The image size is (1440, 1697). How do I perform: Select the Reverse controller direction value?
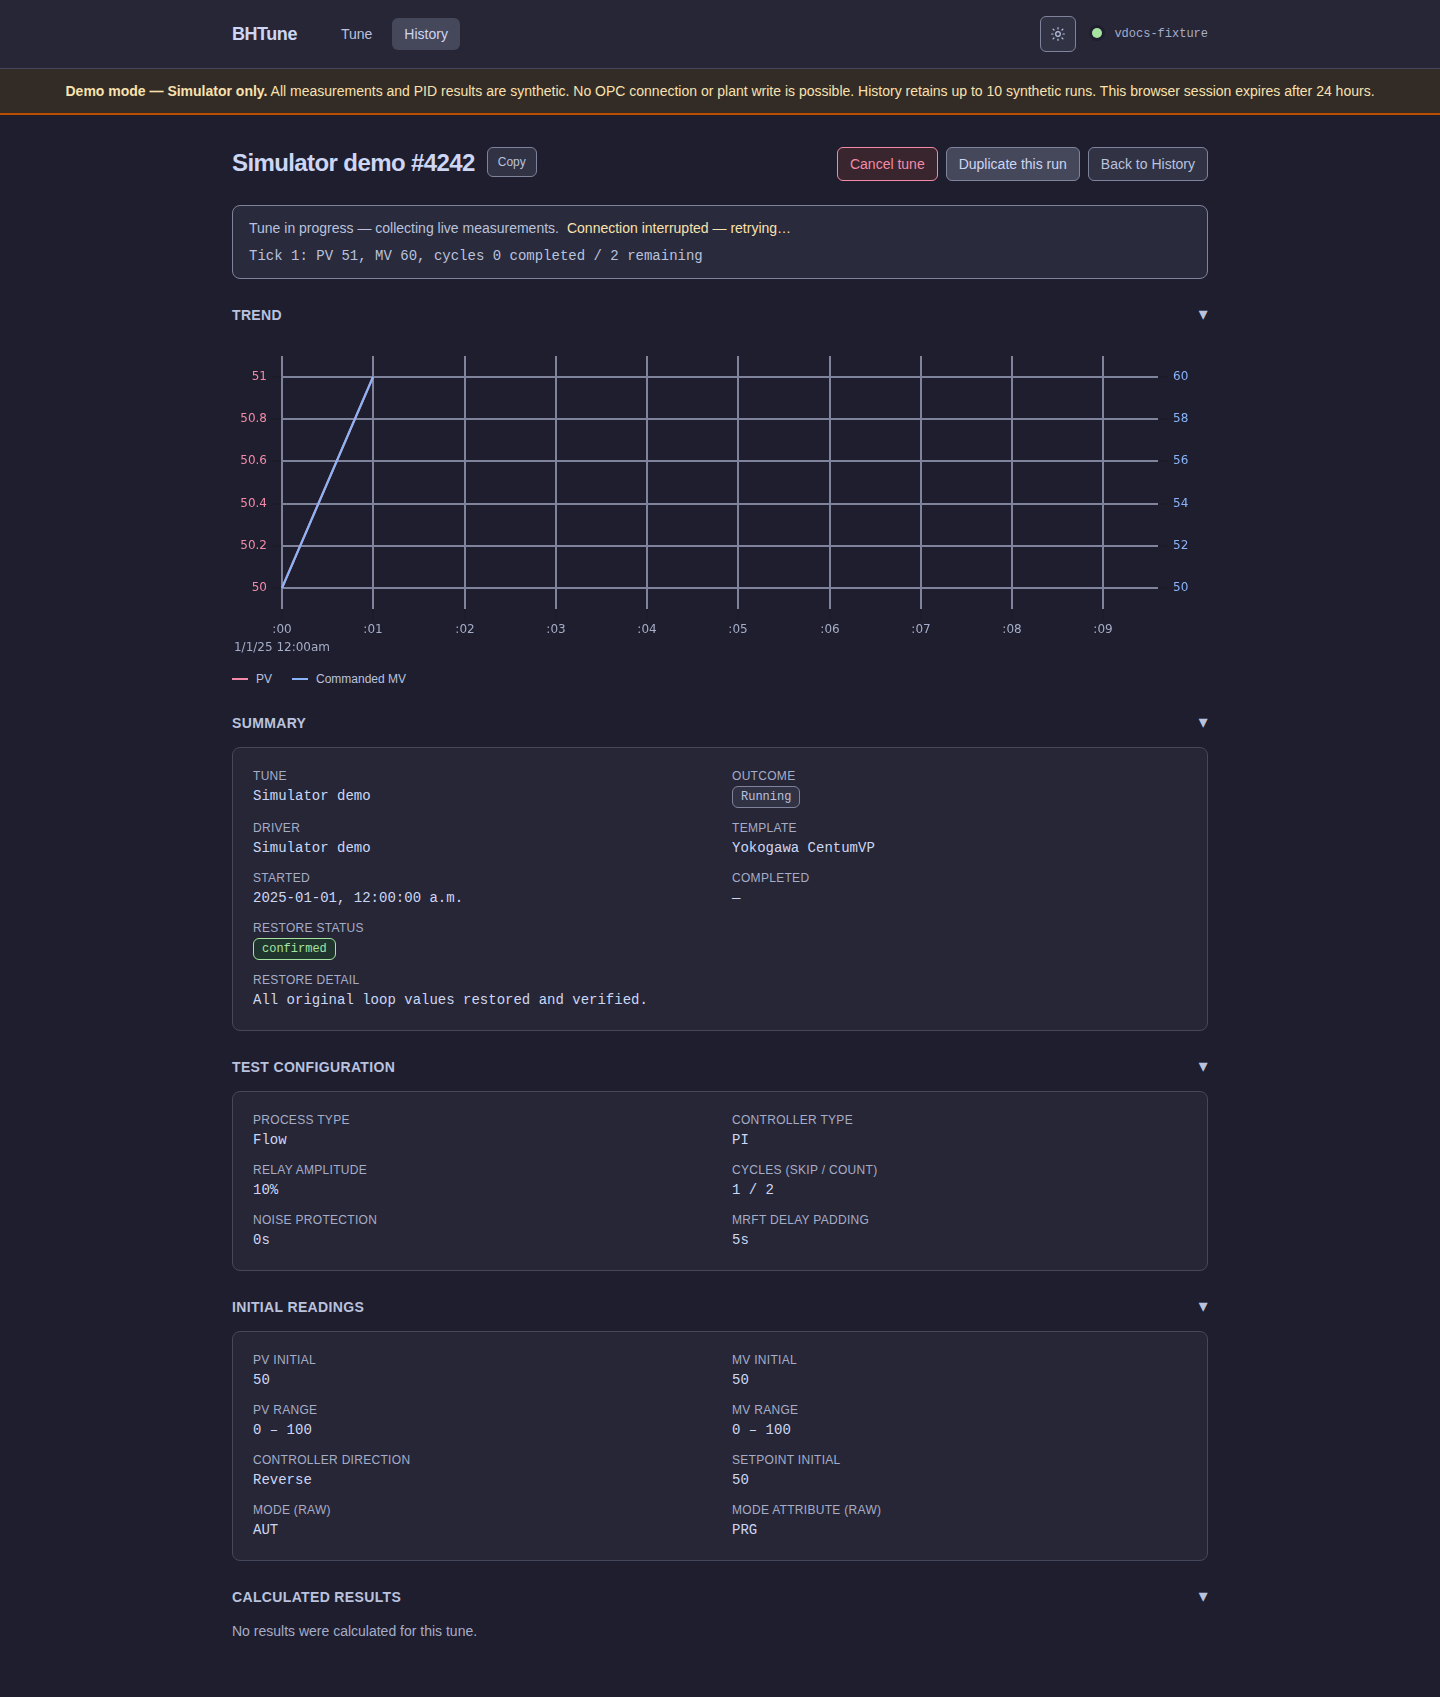282,1480
